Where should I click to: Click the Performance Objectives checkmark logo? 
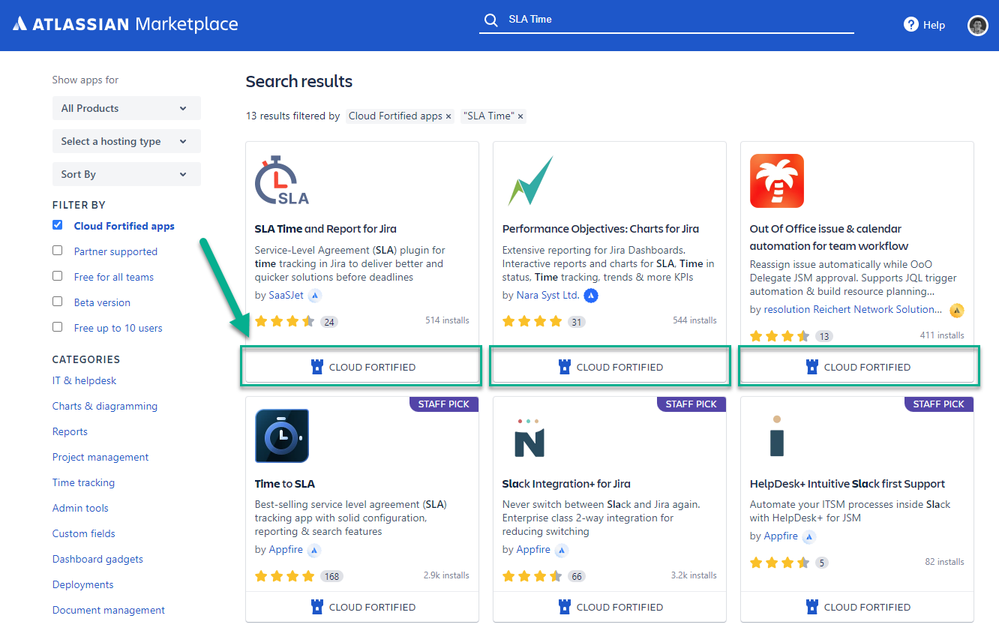tap(530, 181)
